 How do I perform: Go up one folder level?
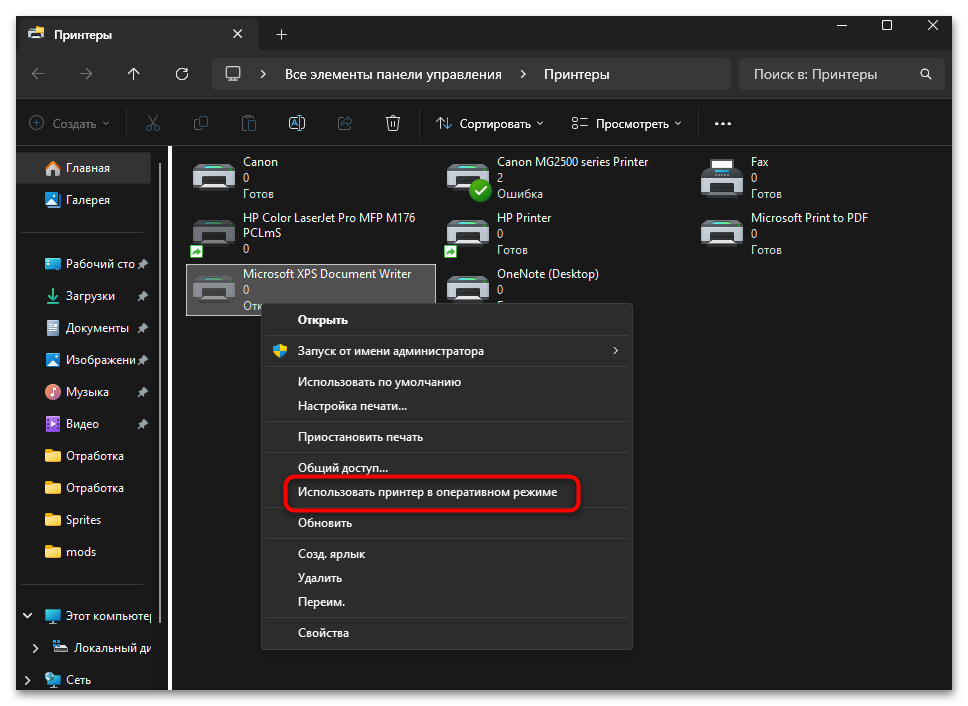pyautogui.click(x=133, y=74)
